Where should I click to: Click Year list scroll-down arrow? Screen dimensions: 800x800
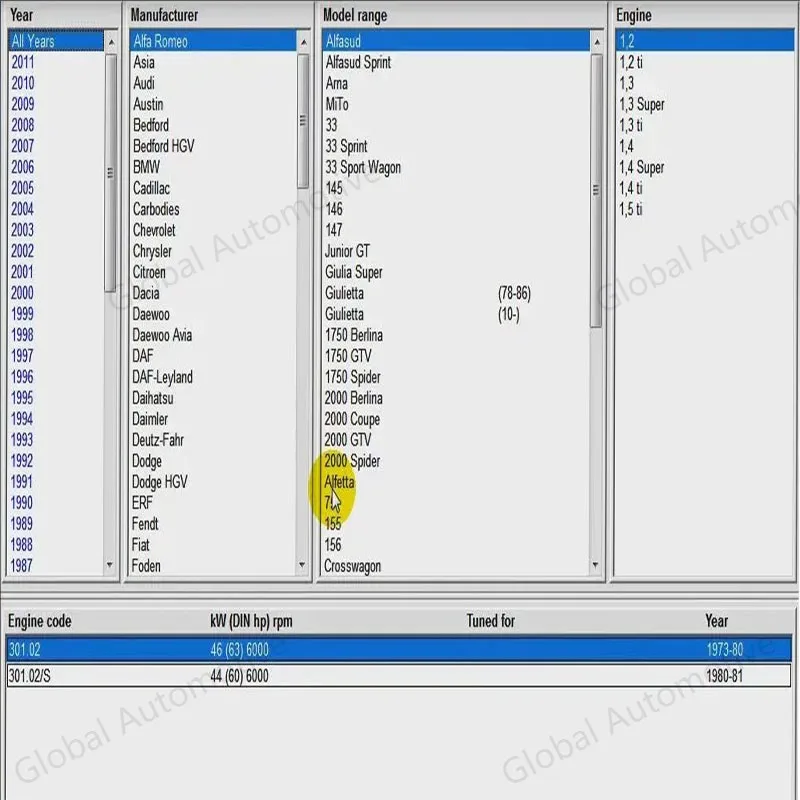point(110,565)
